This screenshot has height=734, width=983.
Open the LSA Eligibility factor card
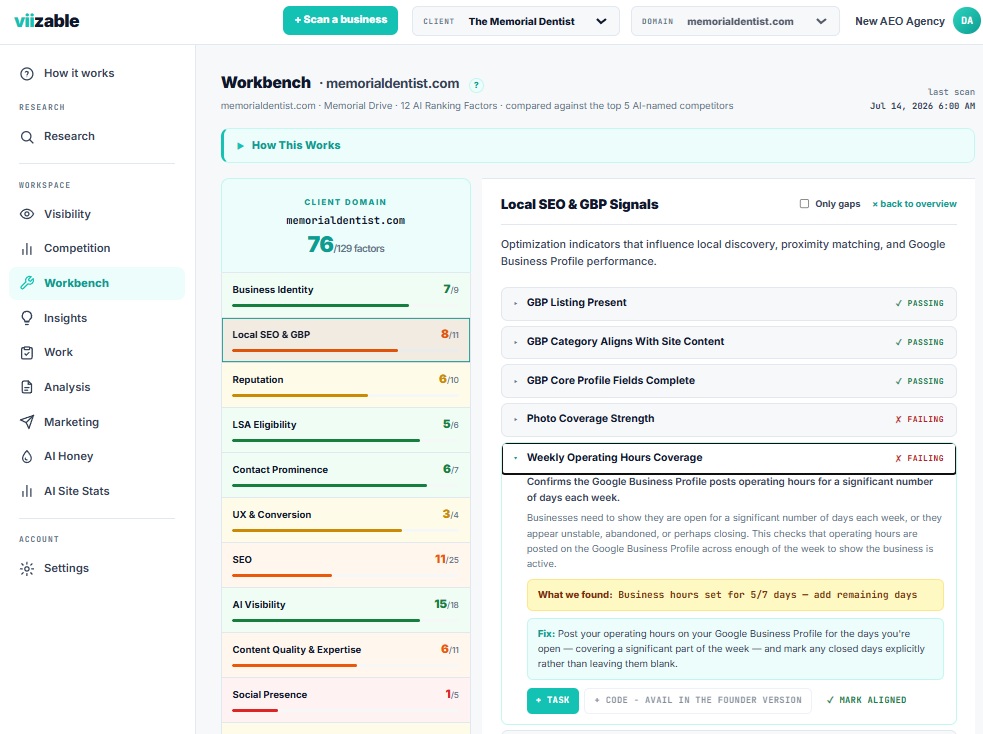[x=345, y=430]
